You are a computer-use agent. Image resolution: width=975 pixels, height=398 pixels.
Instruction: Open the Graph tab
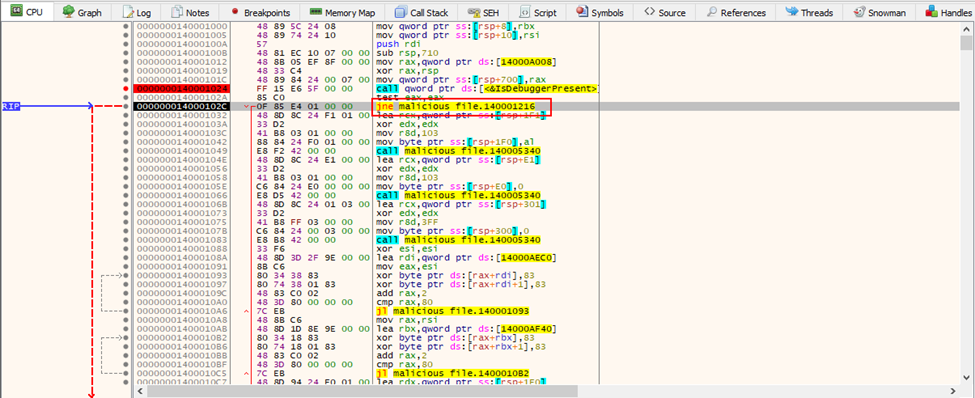coord(82,12)
